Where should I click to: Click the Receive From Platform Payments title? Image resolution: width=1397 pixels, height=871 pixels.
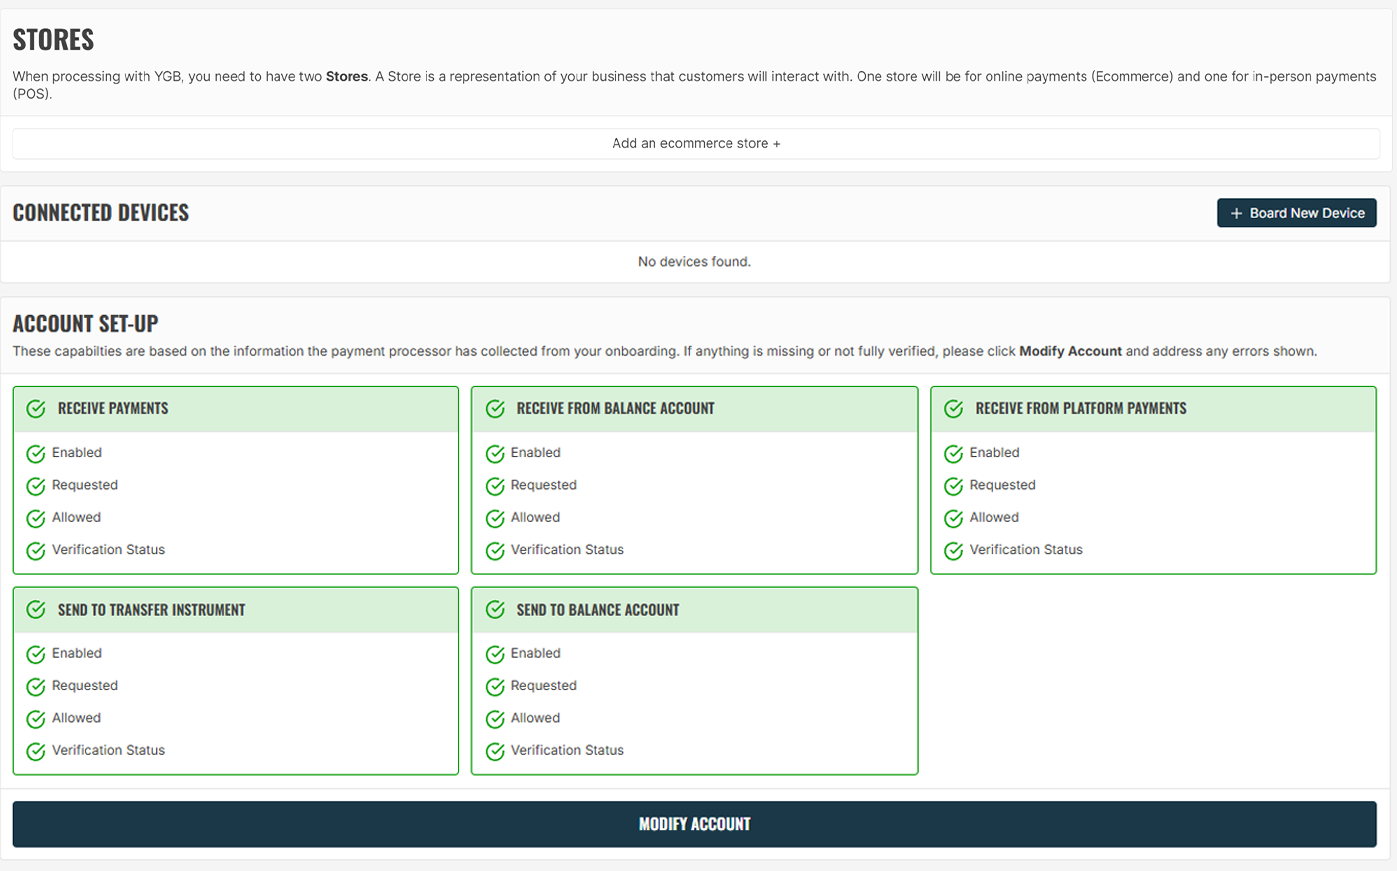pos(1080,409)
